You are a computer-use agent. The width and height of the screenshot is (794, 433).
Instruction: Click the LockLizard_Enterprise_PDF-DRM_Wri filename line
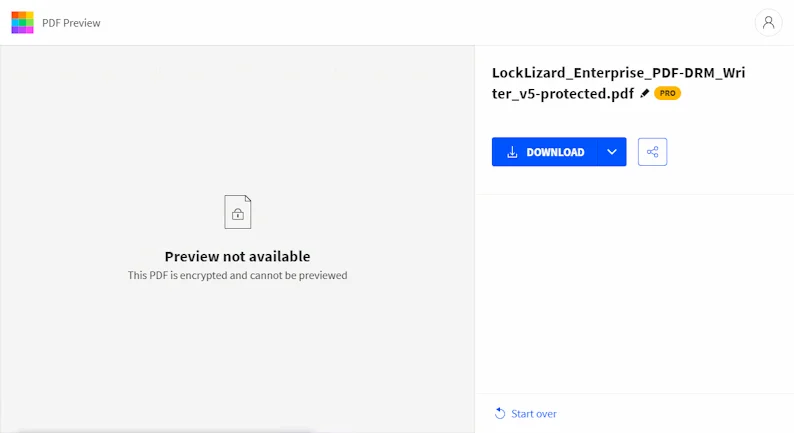[x=618, y=73]
